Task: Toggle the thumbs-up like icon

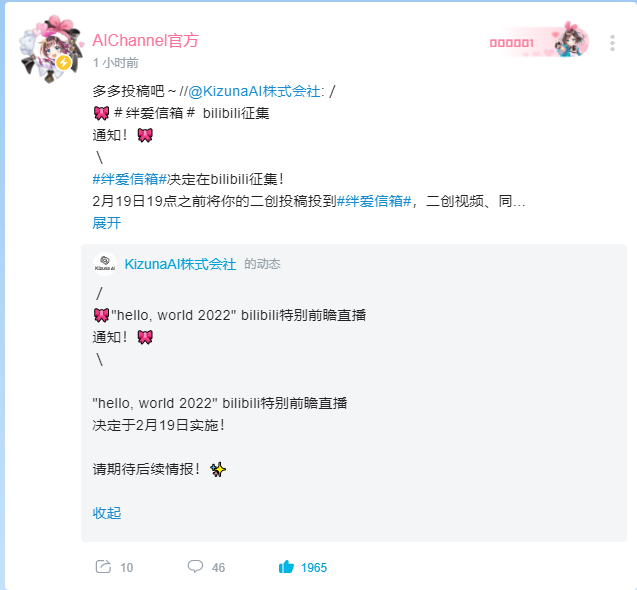Action: pos(286,566)
